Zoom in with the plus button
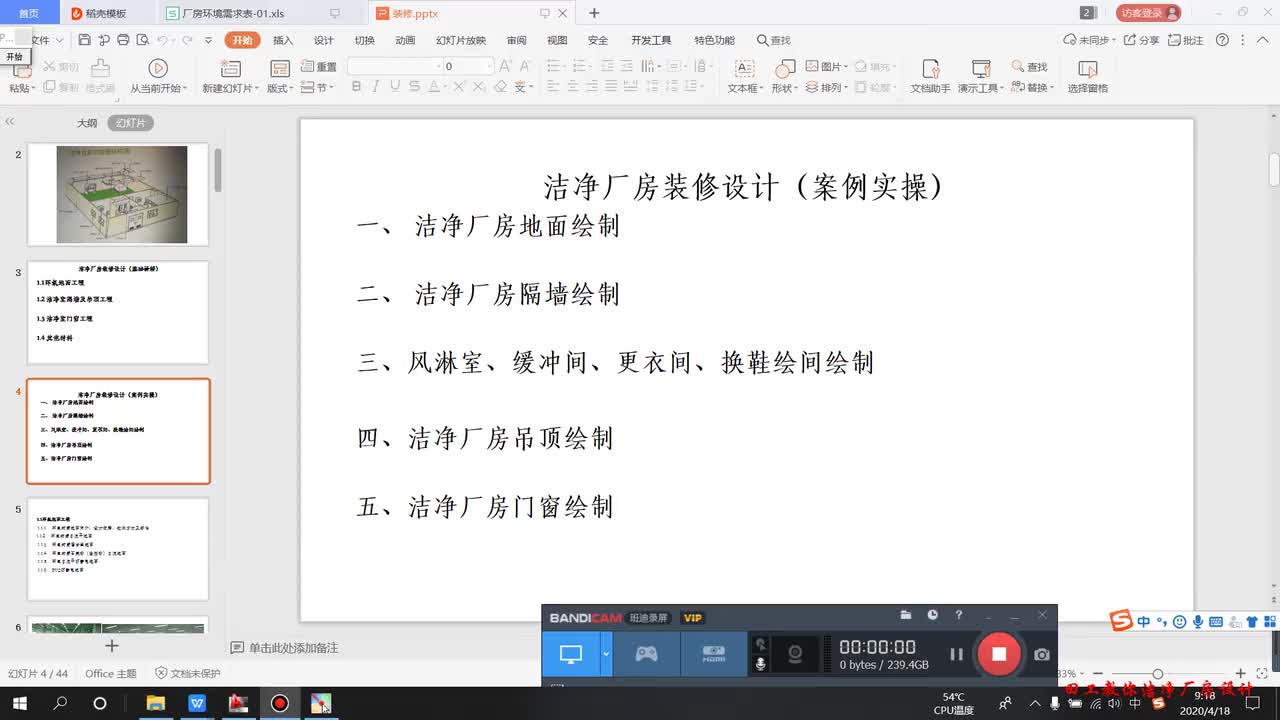 (1241, 674)
